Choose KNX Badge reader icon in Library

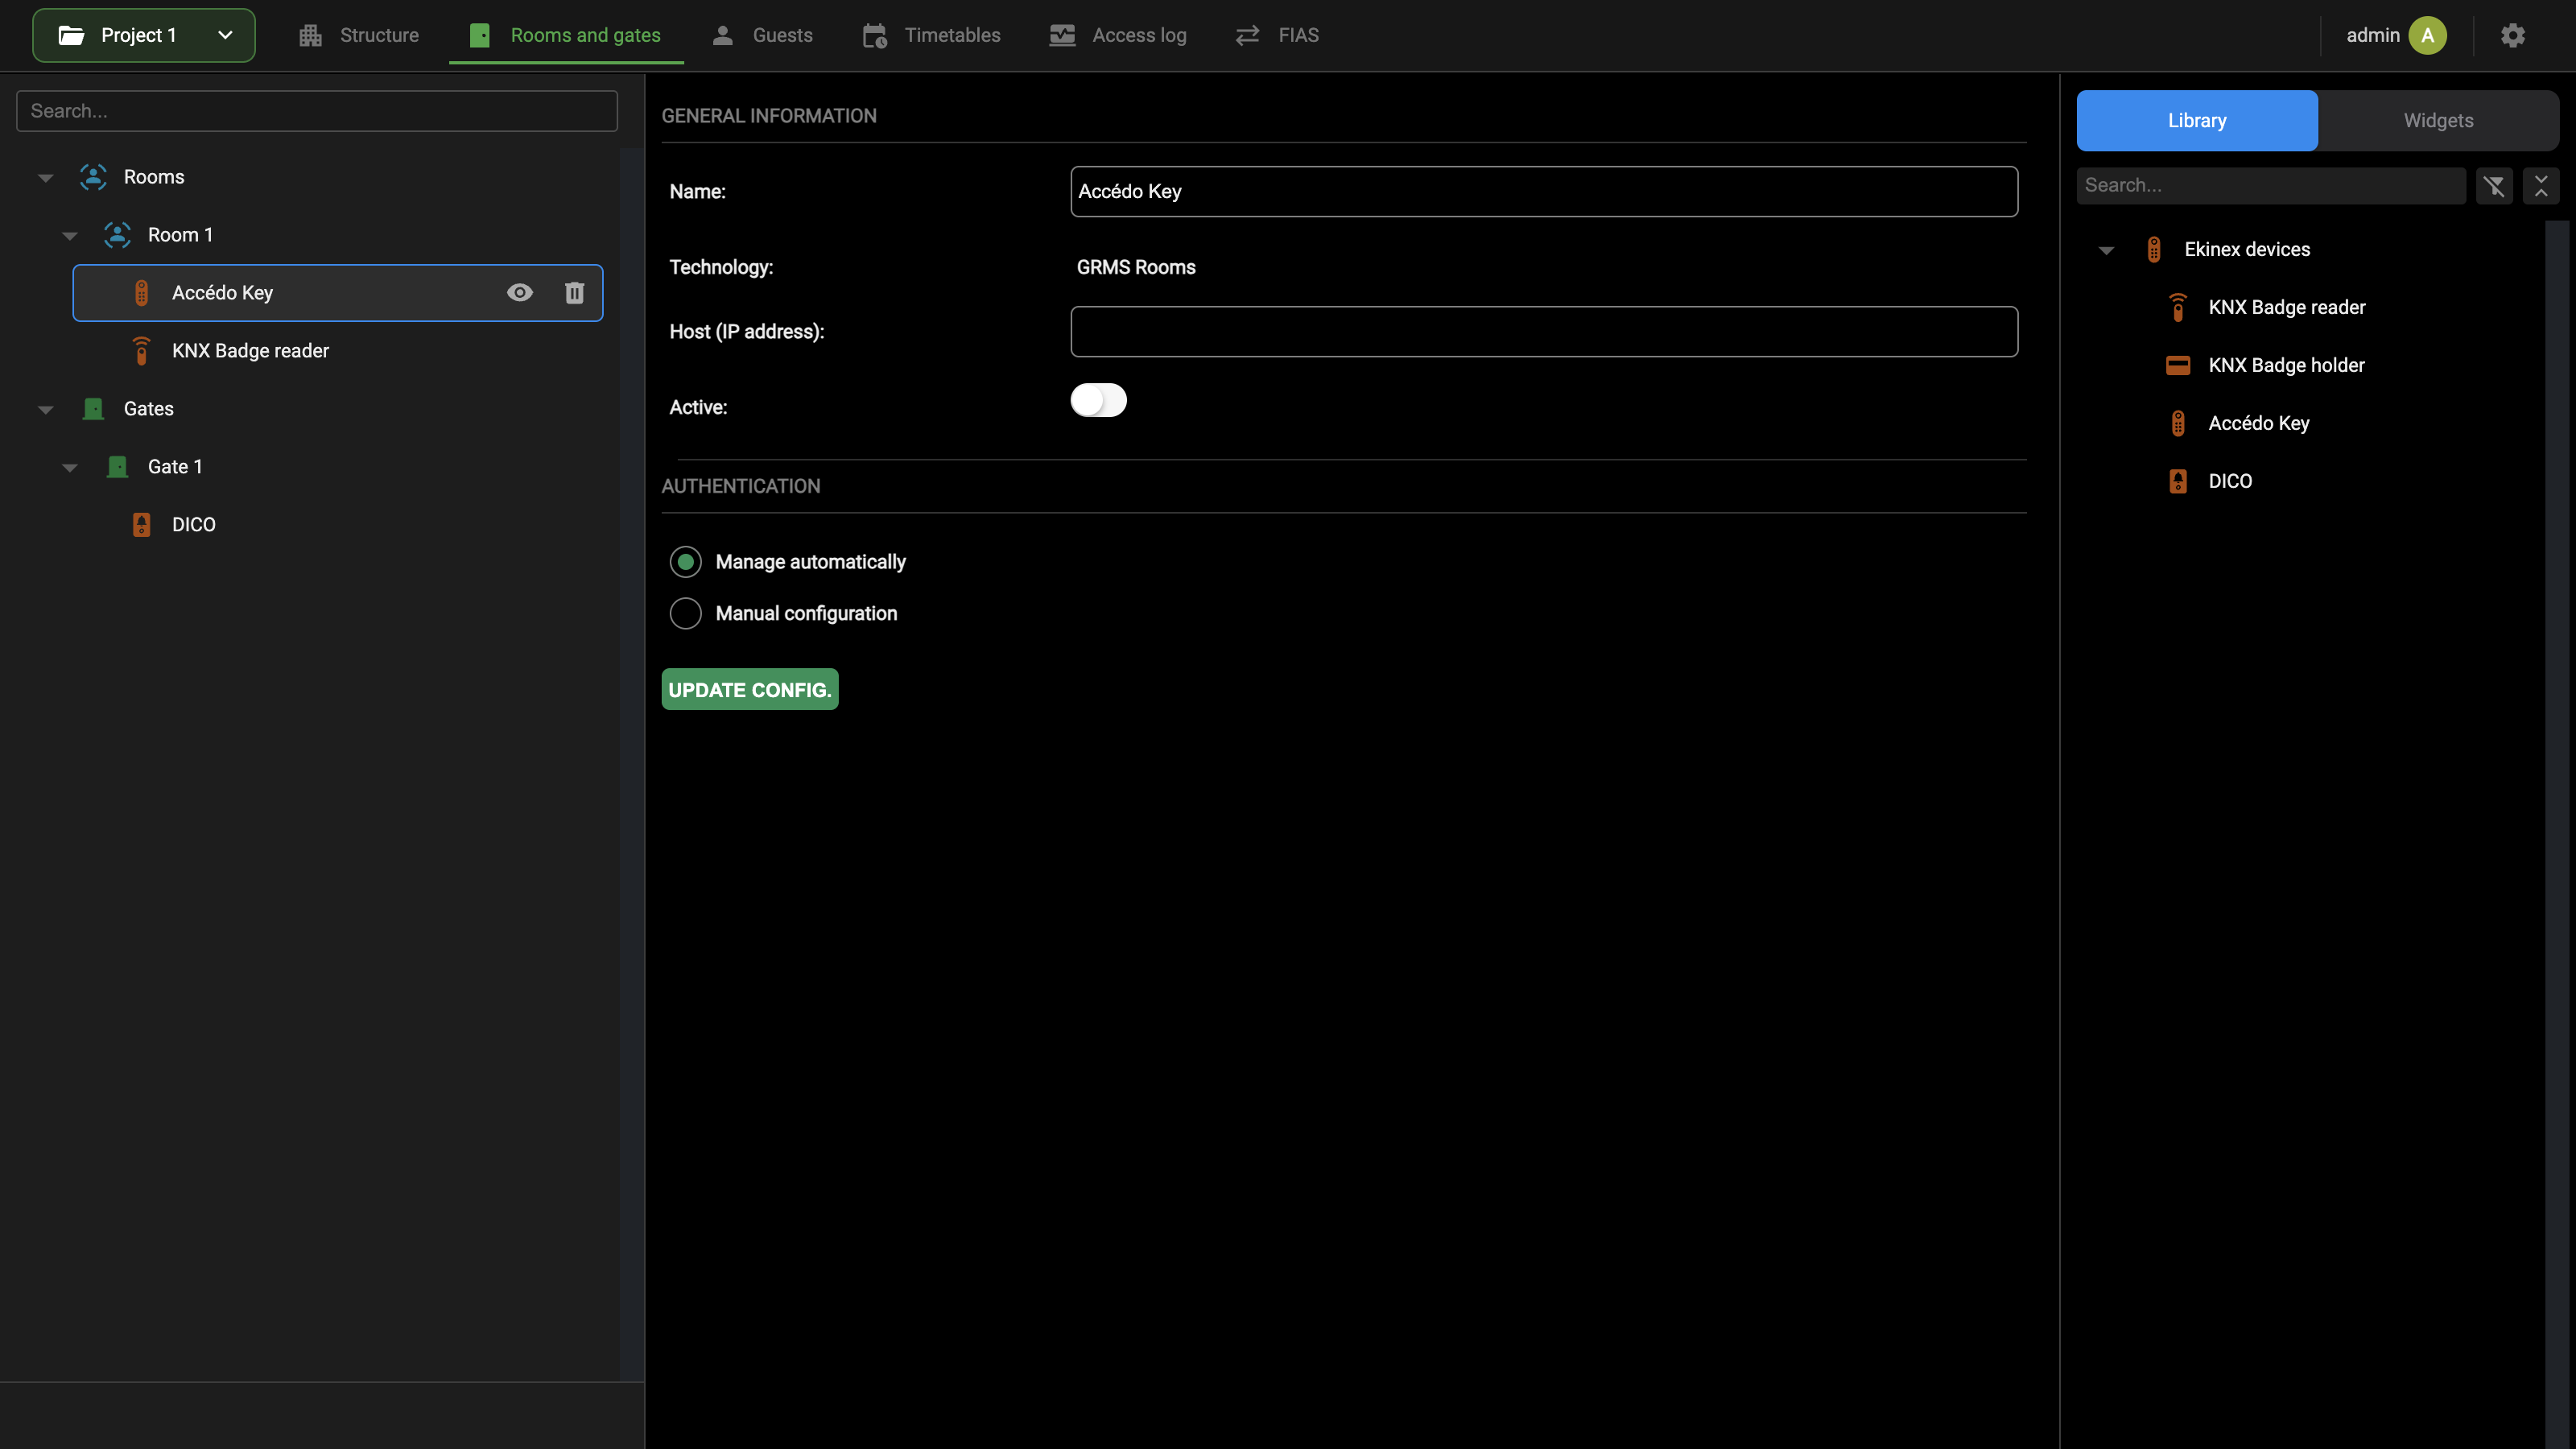(x=2178, y=307)
